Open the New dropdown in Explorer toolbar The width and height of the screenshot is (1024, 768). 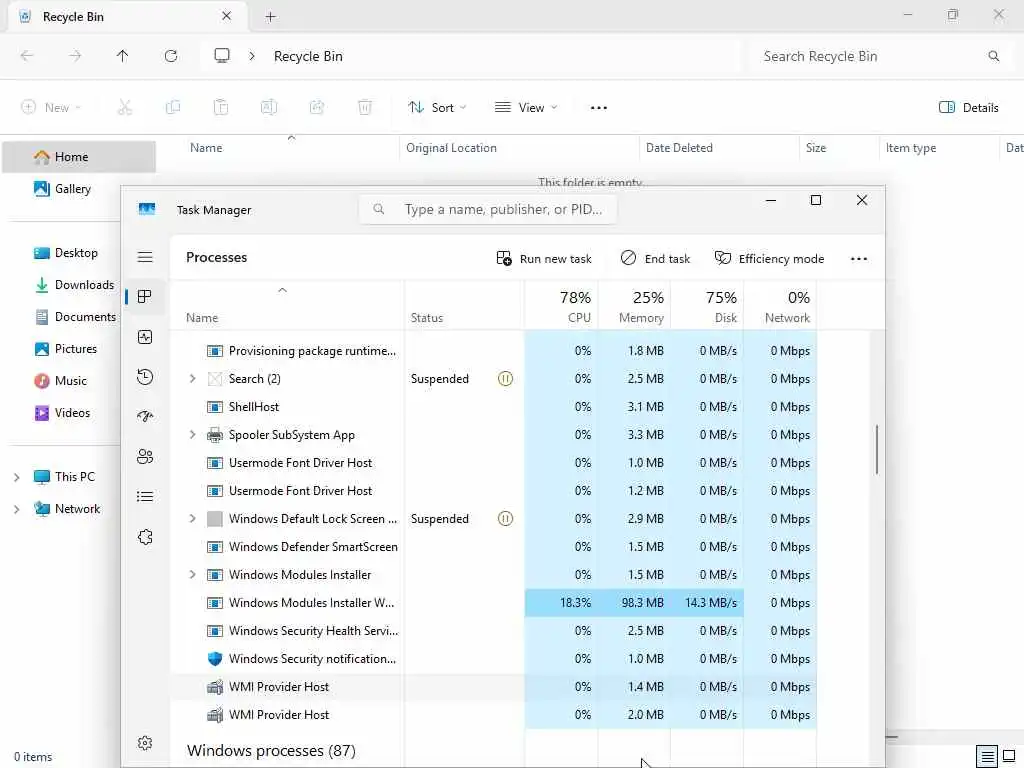point(51,108)
